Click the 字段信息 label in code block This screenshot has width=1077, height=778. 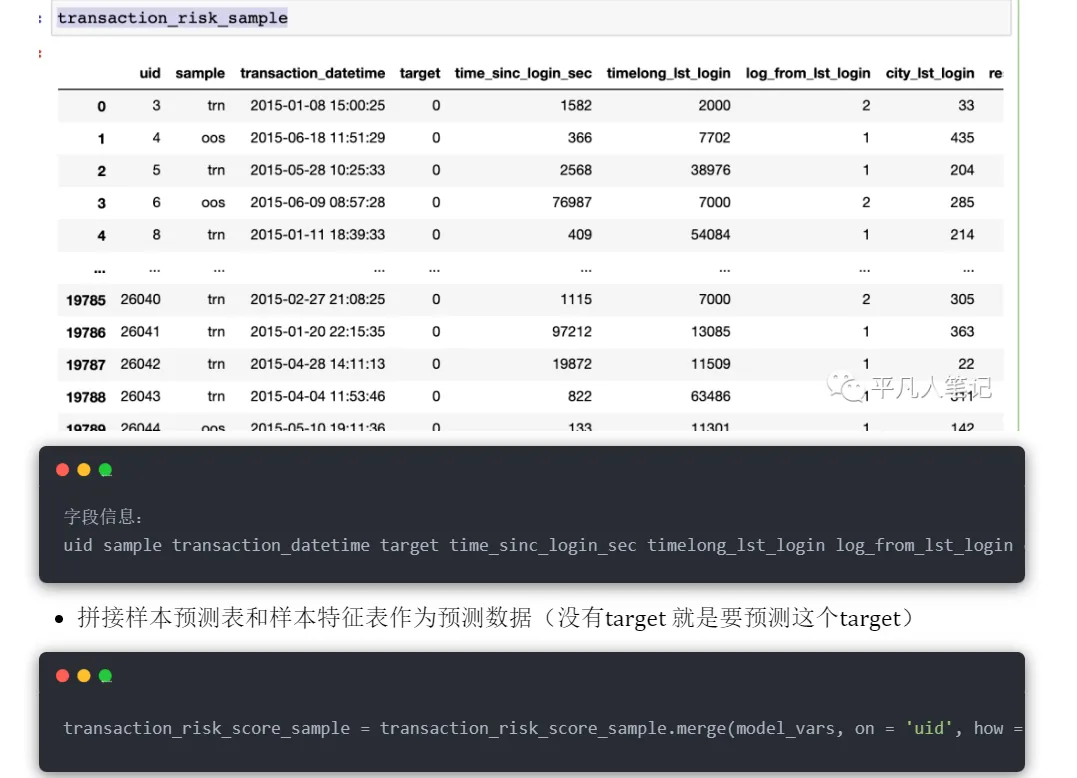(103, 516)
